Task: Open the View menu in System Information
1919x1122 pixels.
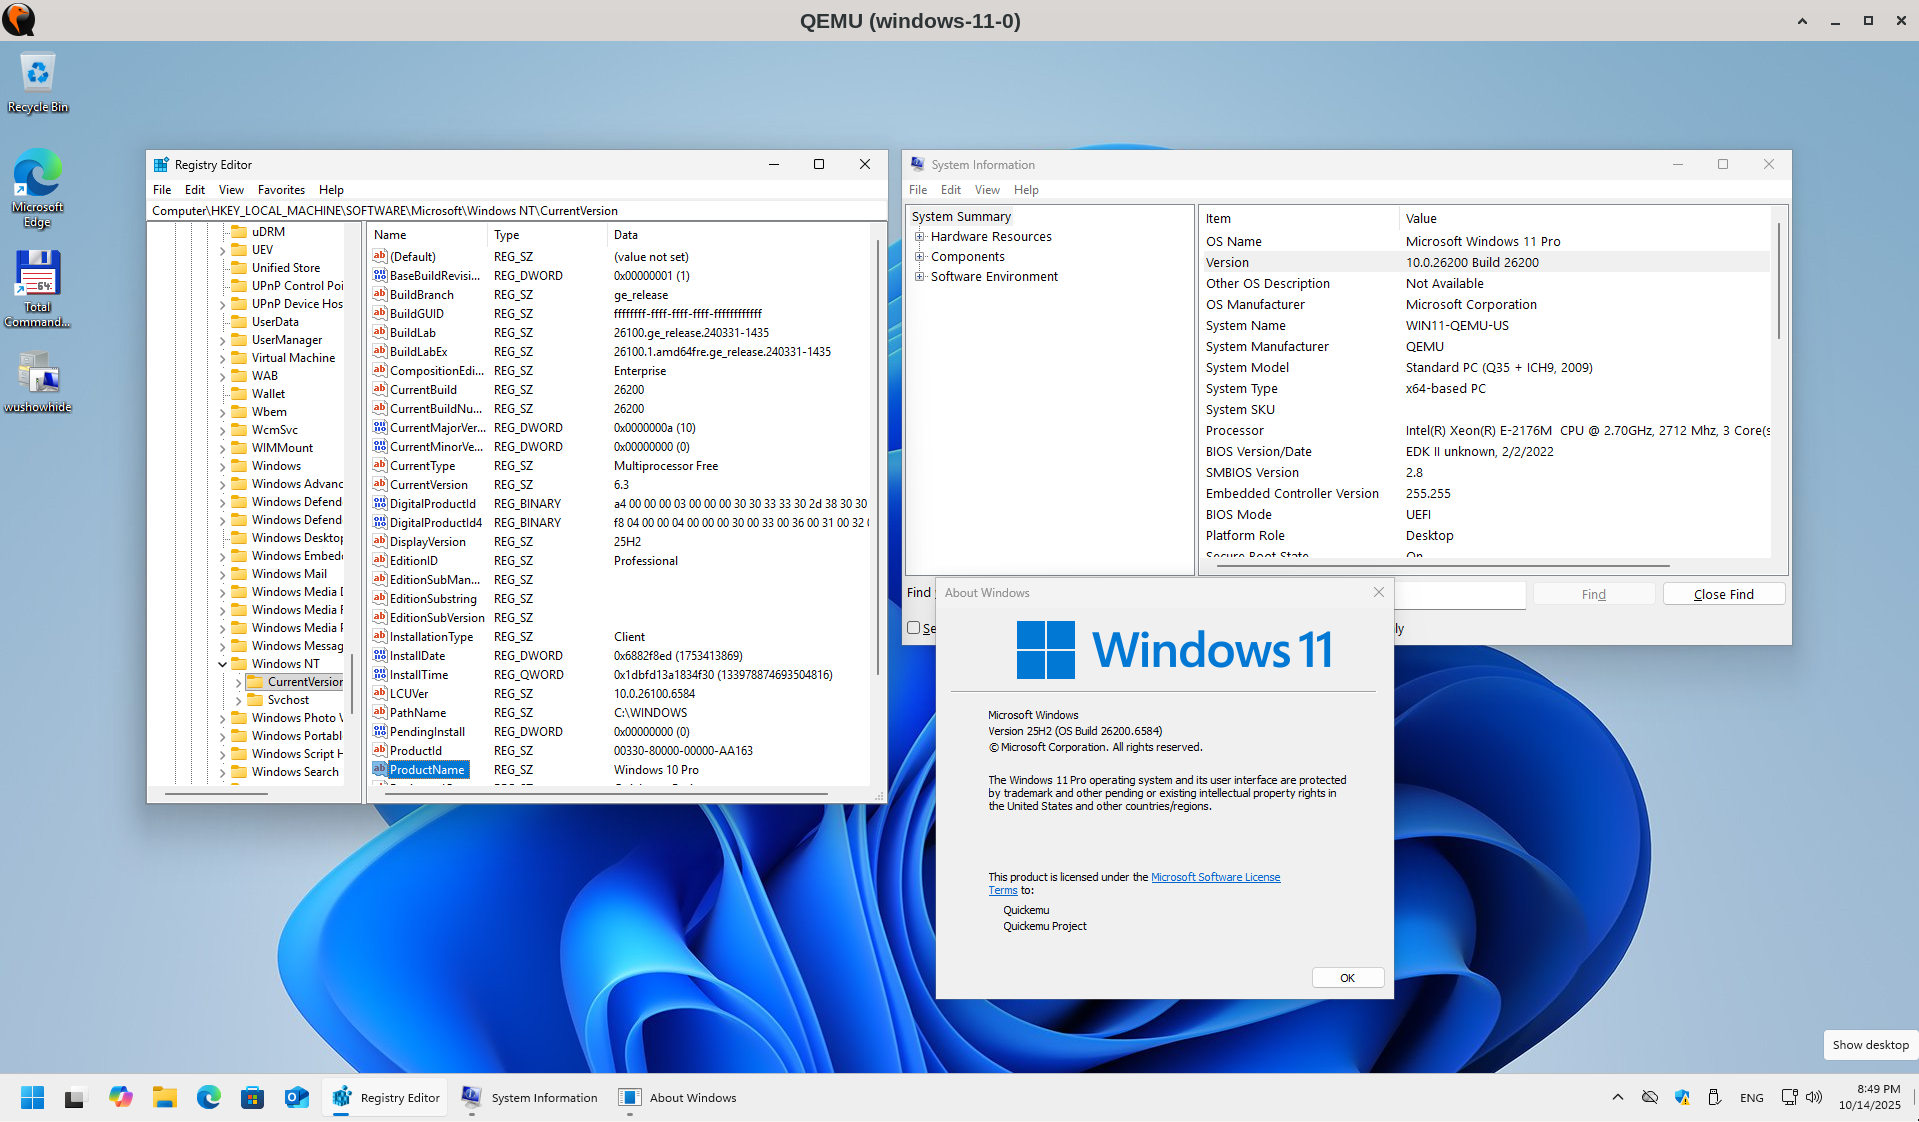Action: tap(987, 190)
